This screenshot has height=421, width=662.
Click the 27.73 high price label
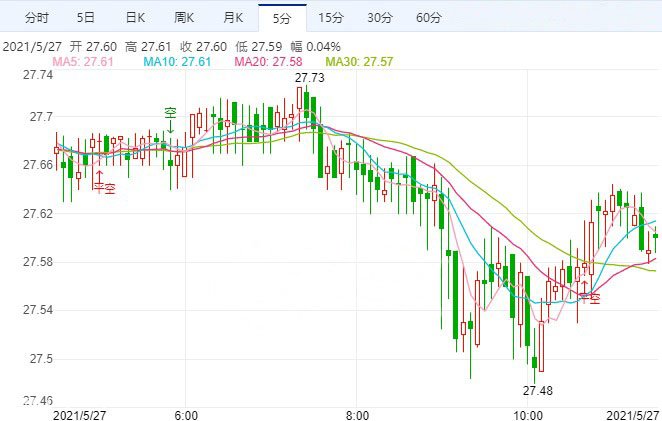pyautogui.click(x=309, y=78)
